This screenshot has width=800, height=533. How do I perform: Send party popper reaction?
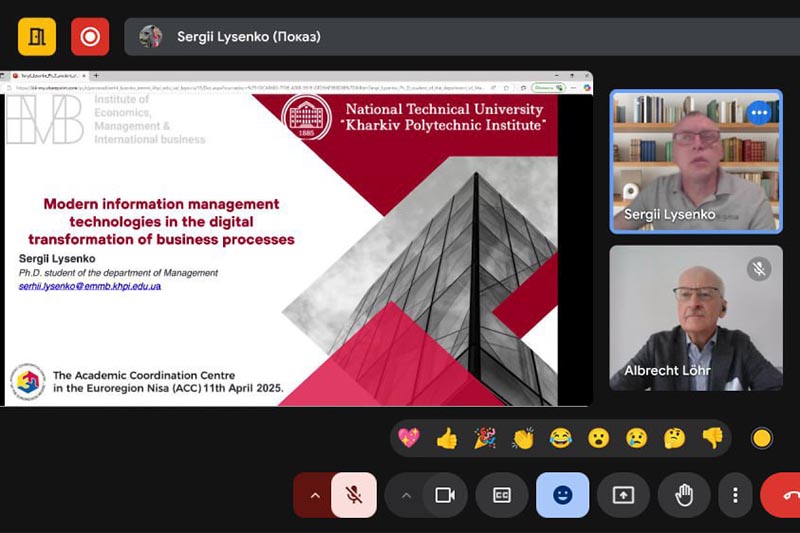(485, 438)
